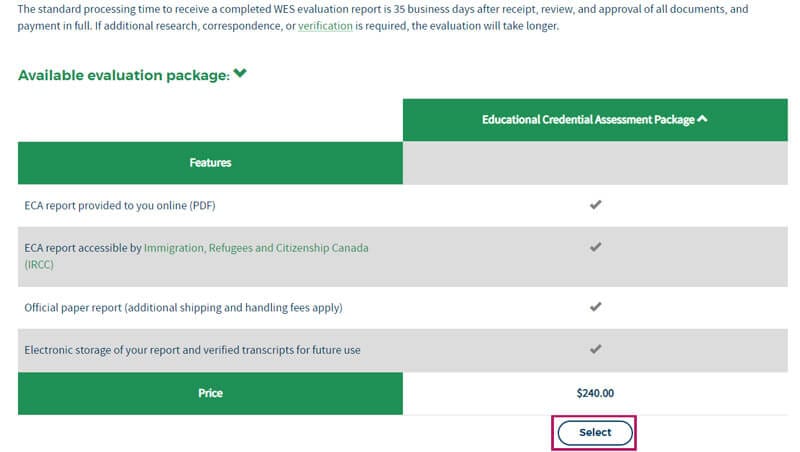This screenshot has width=800, height=452.
Task: Collapse the Educational Credential Assessment Package arrow
Action: coord(703,119)
